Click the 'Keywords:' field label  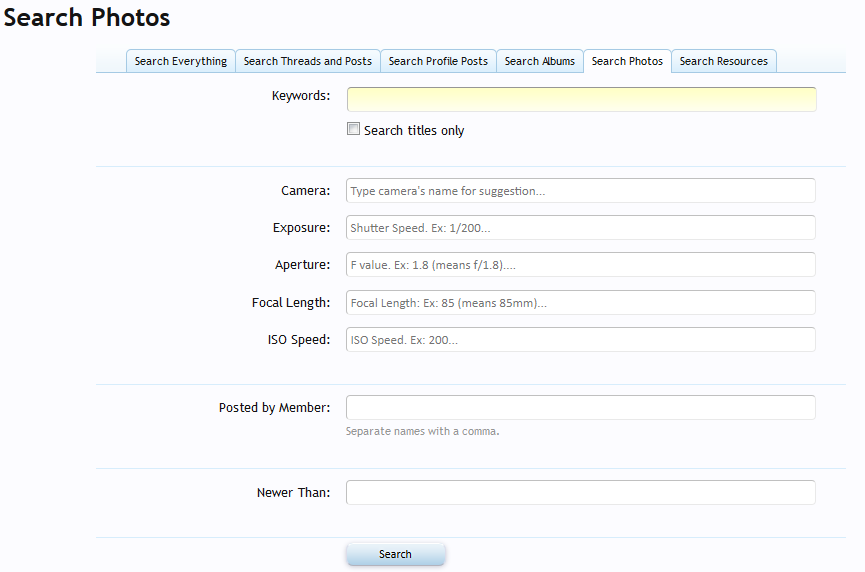tap(300, 96)
